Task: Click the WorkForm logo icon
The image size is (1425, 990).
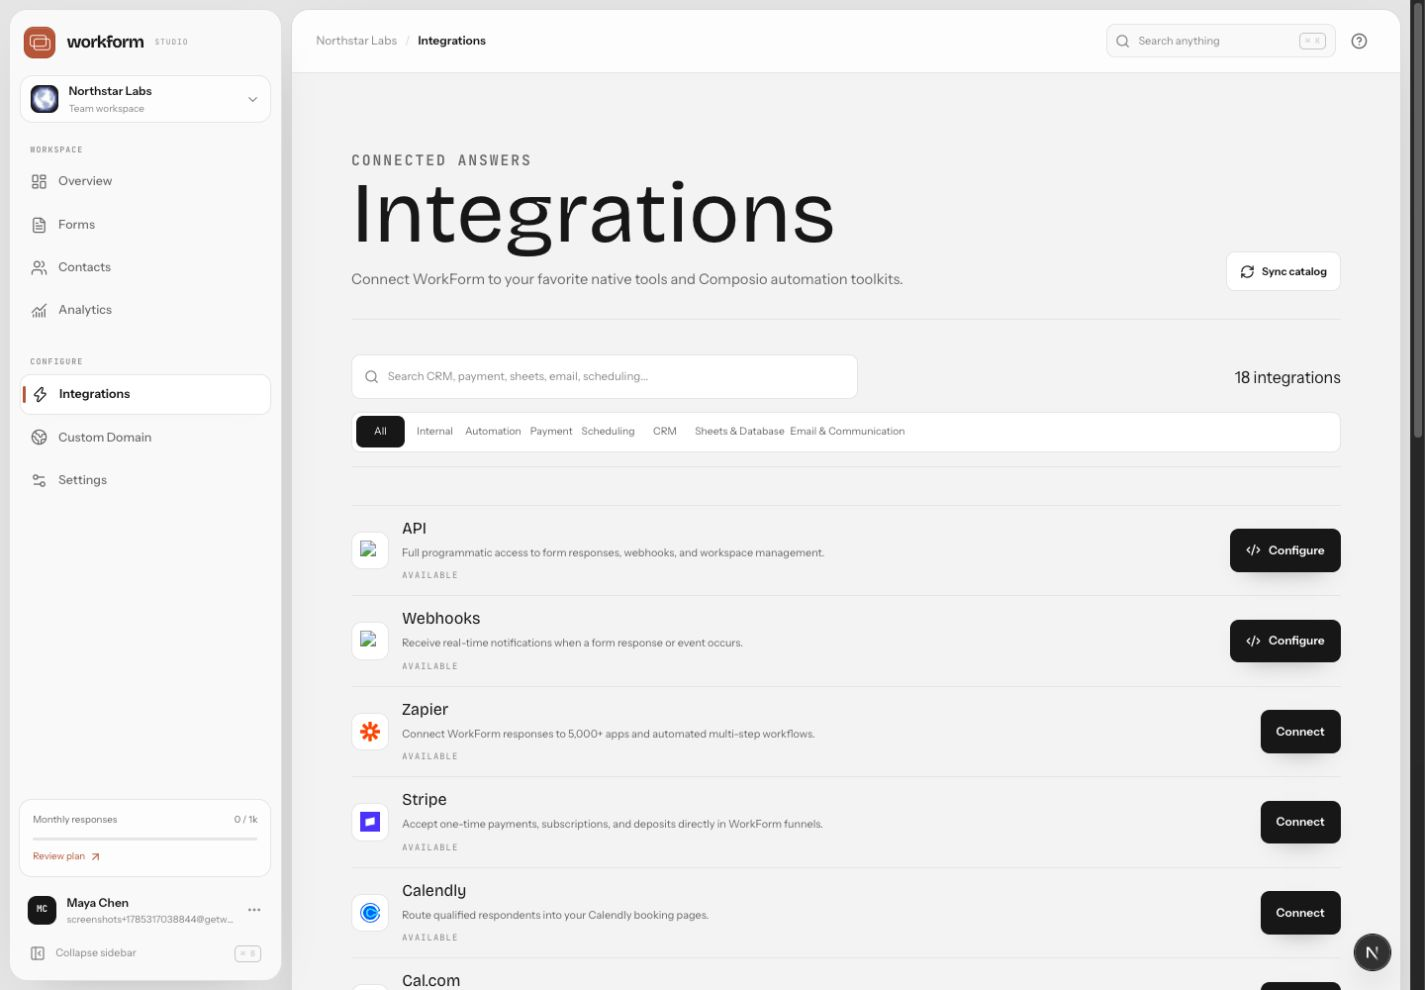Action: pos(40,42)
